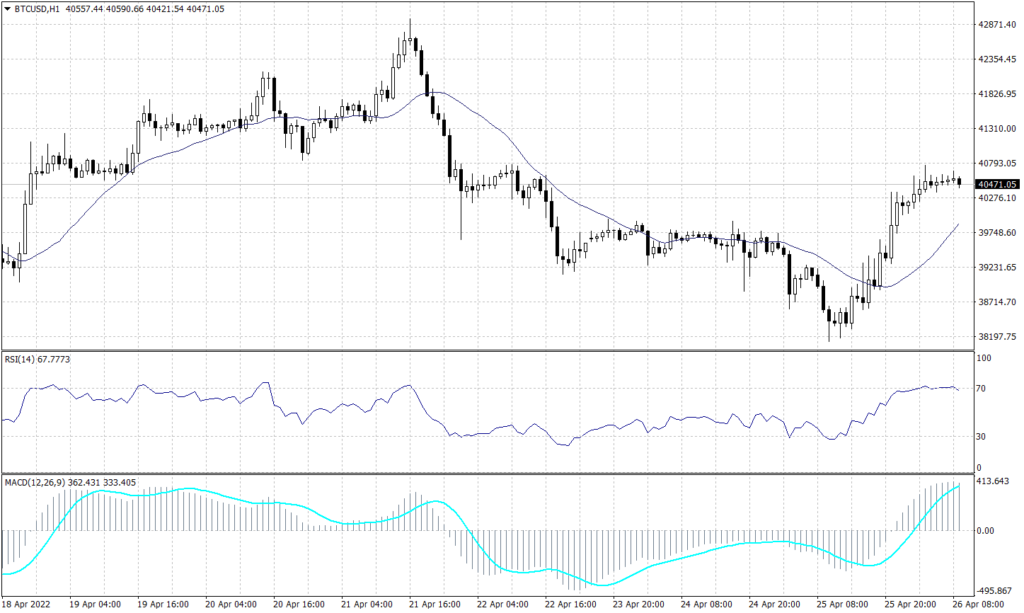The width and height of the screenshot is (1024, 613).
Task: Switch to the RSI panel
Action: click(500, 410)
